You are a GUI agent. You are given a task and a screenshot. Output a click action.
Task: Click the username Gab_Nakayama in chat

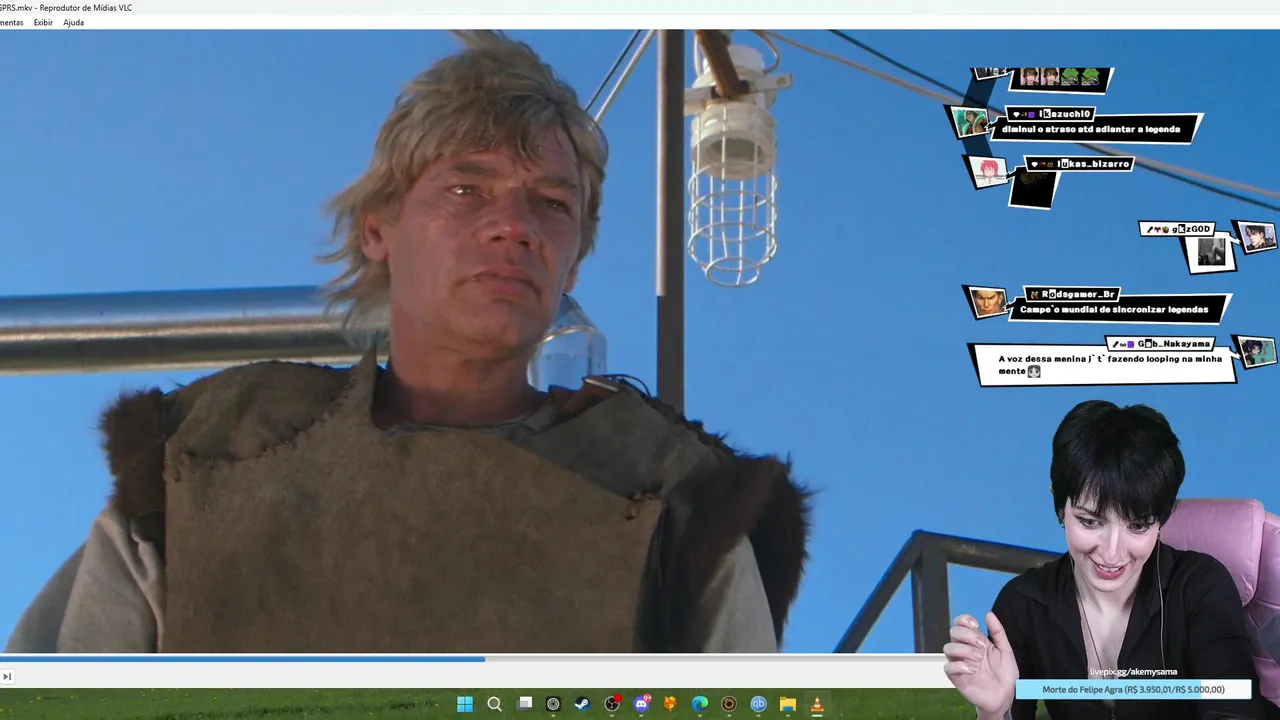click(1174, 343)
